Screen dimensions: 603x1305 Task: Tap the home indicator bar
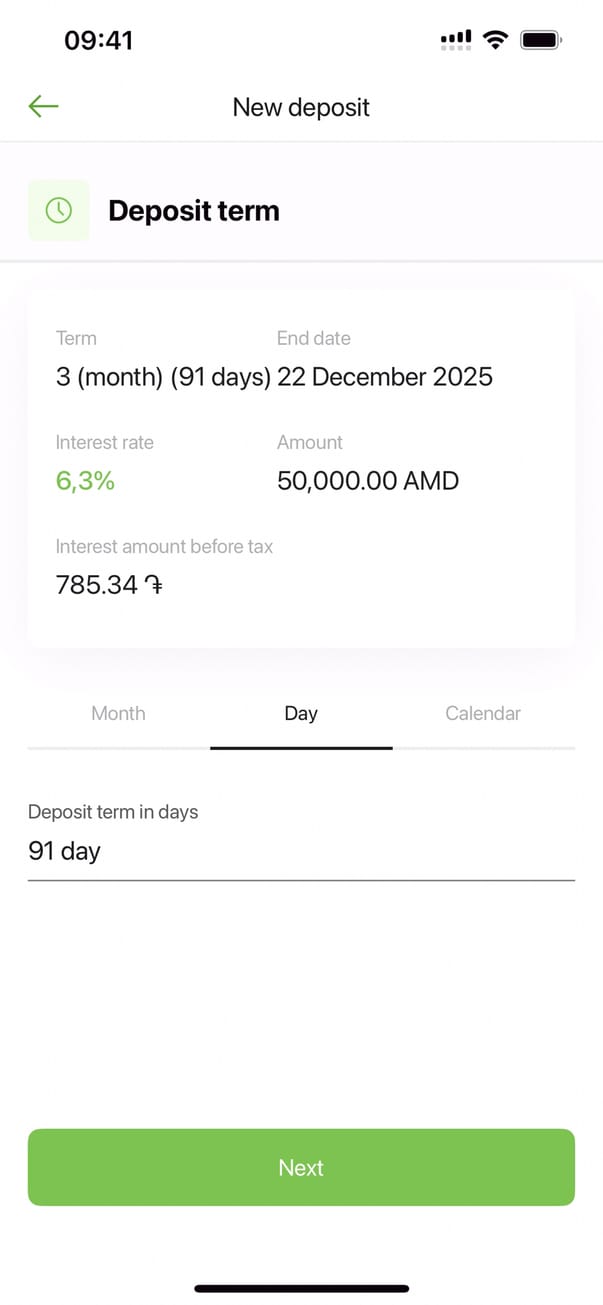pyautogui.click(x=301, y=1288)
